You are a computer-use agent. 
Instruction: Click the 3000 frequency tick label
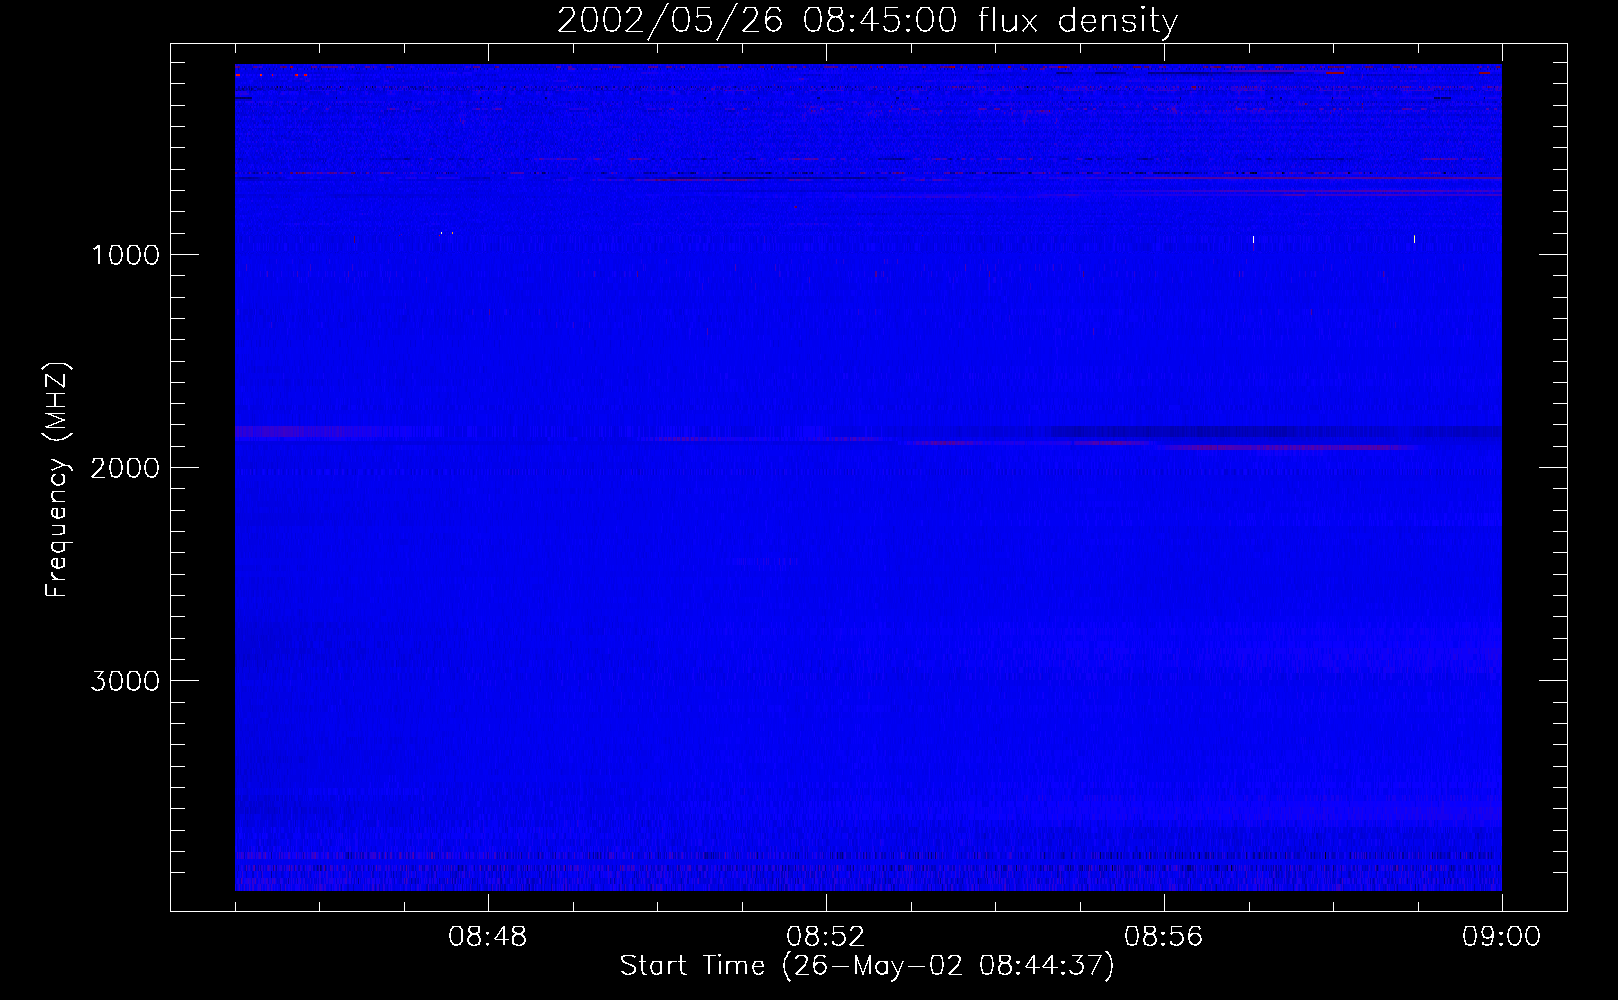(125, 681)
